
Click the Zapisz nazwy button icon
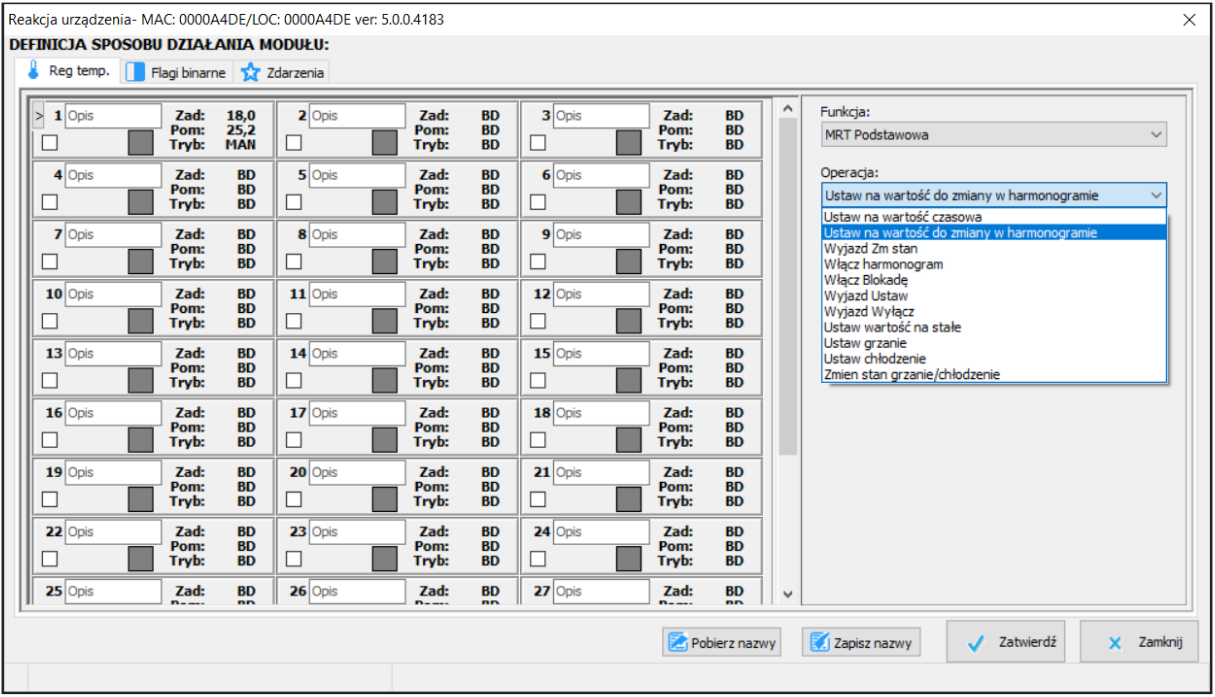click(x=820, y=642)
